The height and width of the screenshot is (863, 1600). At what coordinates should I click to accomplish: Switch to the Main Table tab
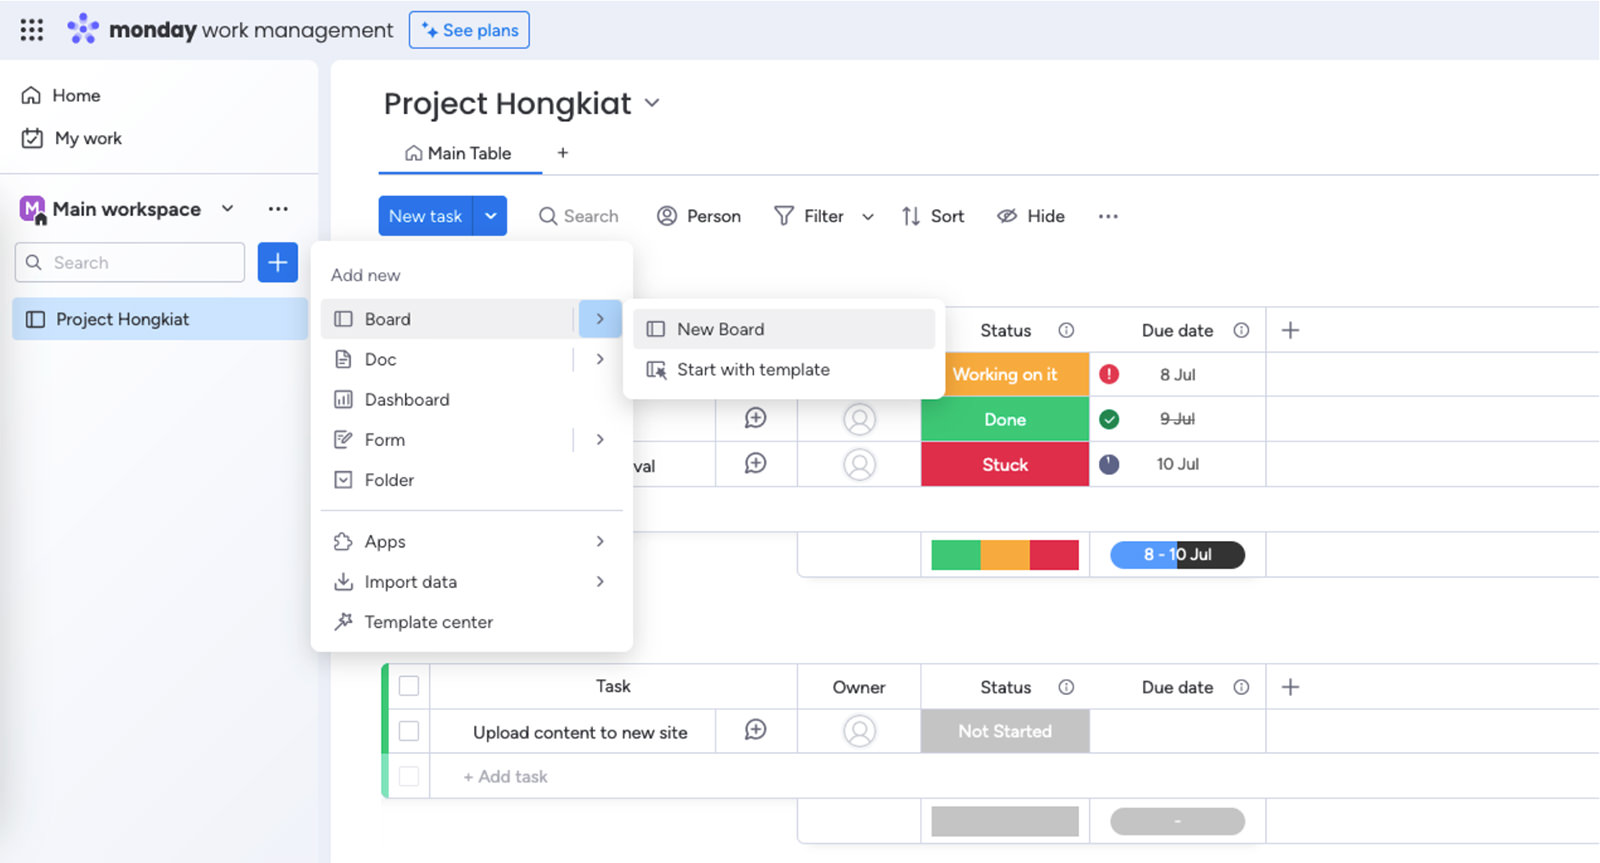pyautogui.click(x=458, y=153)
